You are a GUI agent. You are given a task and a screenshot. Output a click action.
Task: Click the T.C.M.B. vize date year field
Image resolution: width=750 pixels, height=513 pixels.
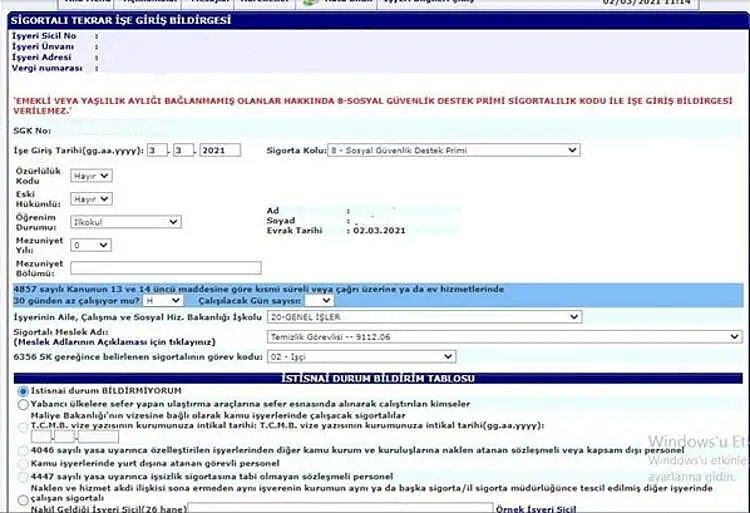coord(98,437)
